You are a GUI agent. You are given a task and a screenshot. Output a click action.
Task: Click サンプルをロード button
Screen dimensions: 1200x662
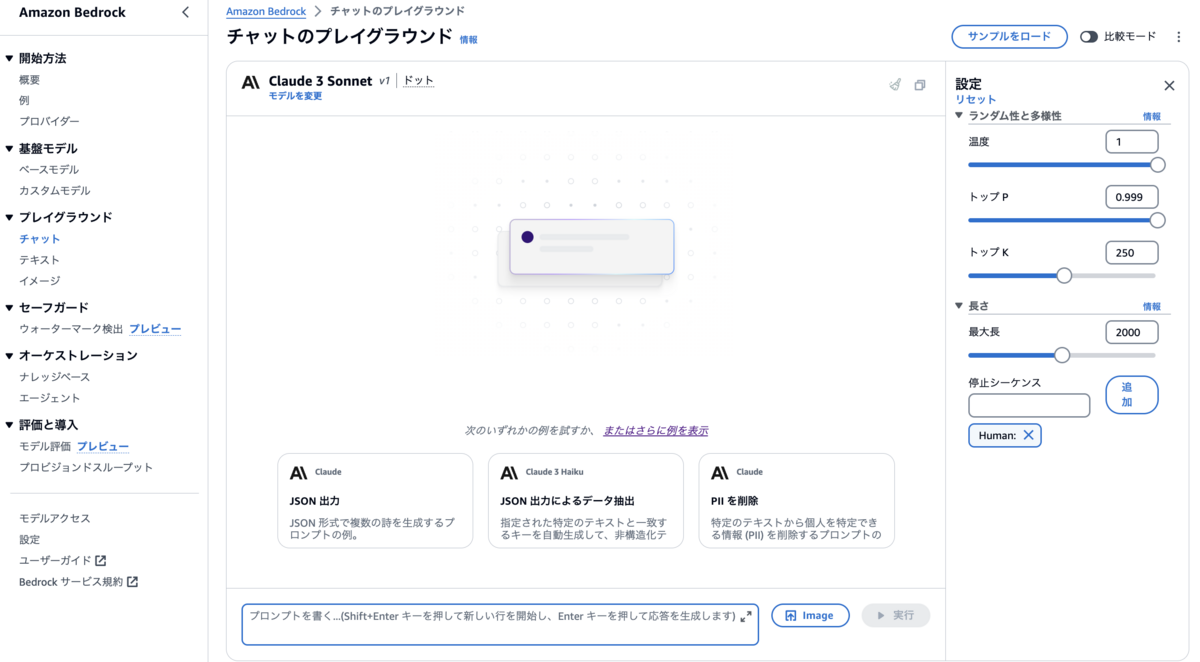(x=1009, y=36)
